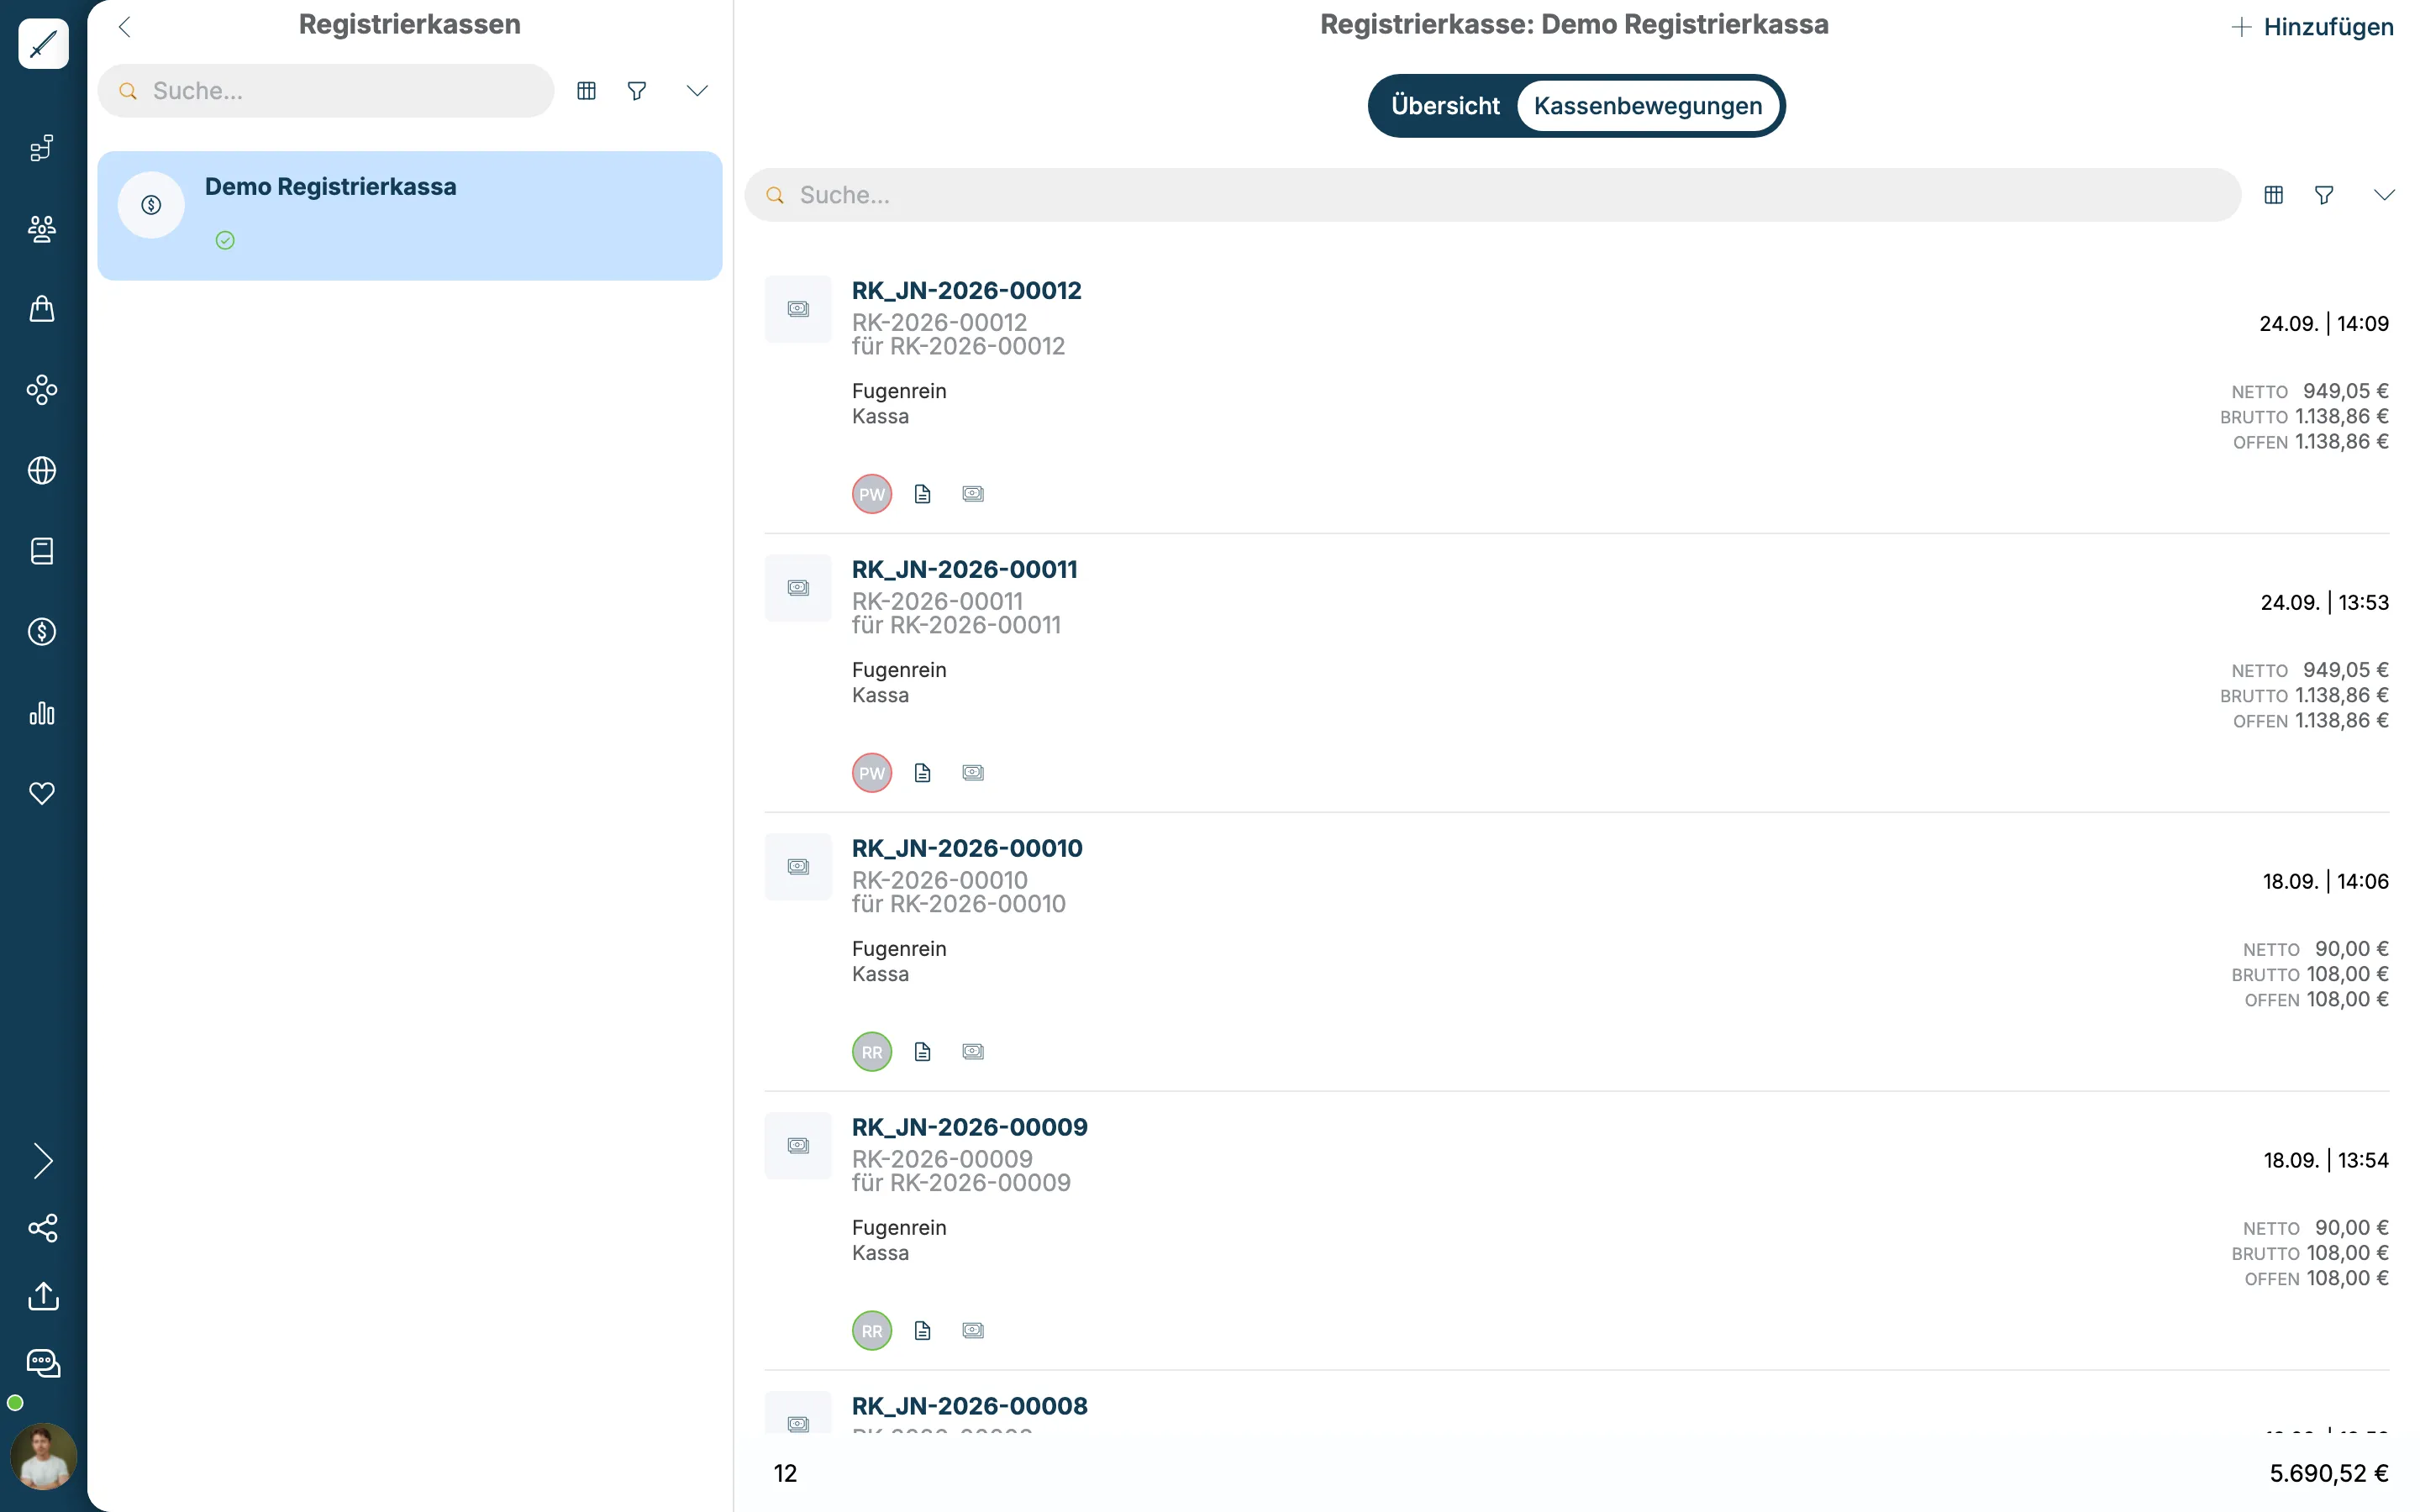Open the book sidebar icon
Screen dimensions: 2420x1512
click(42, 551)
